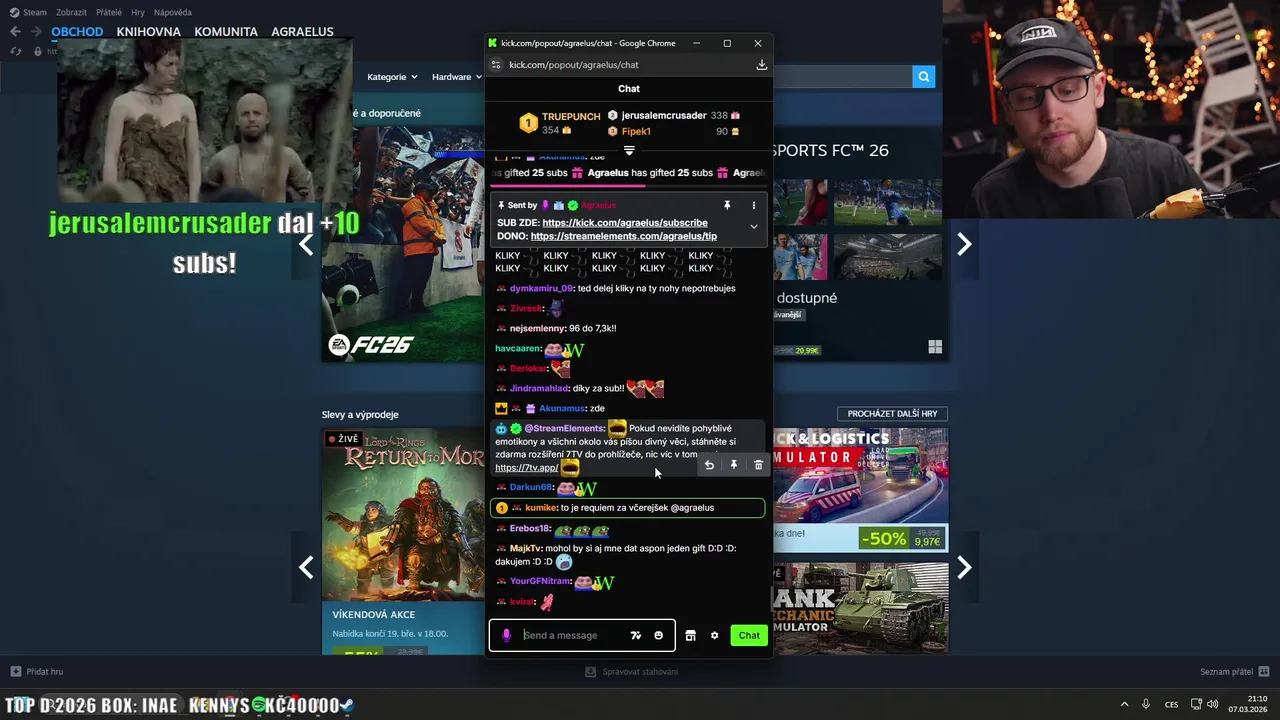The image size is (1280, 720).
Task: Show previous special offer with lower left arrow
Action: click(x=306, y=567)
